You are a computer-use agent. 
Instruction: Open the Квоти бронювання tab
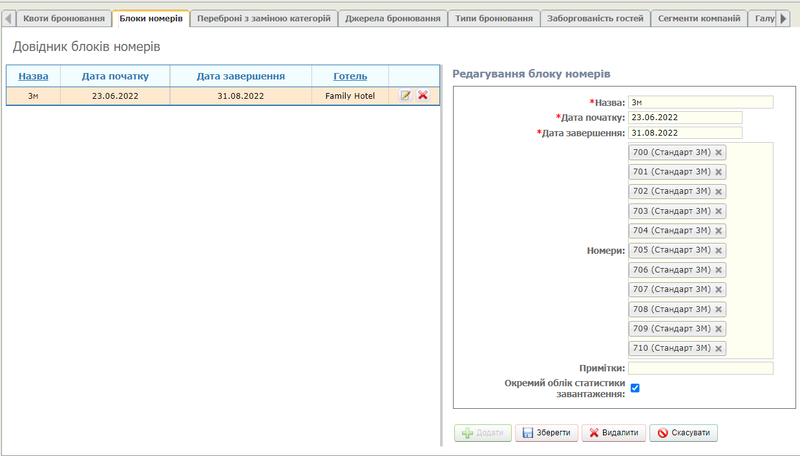pyautogui.click(x=64, y=19)
